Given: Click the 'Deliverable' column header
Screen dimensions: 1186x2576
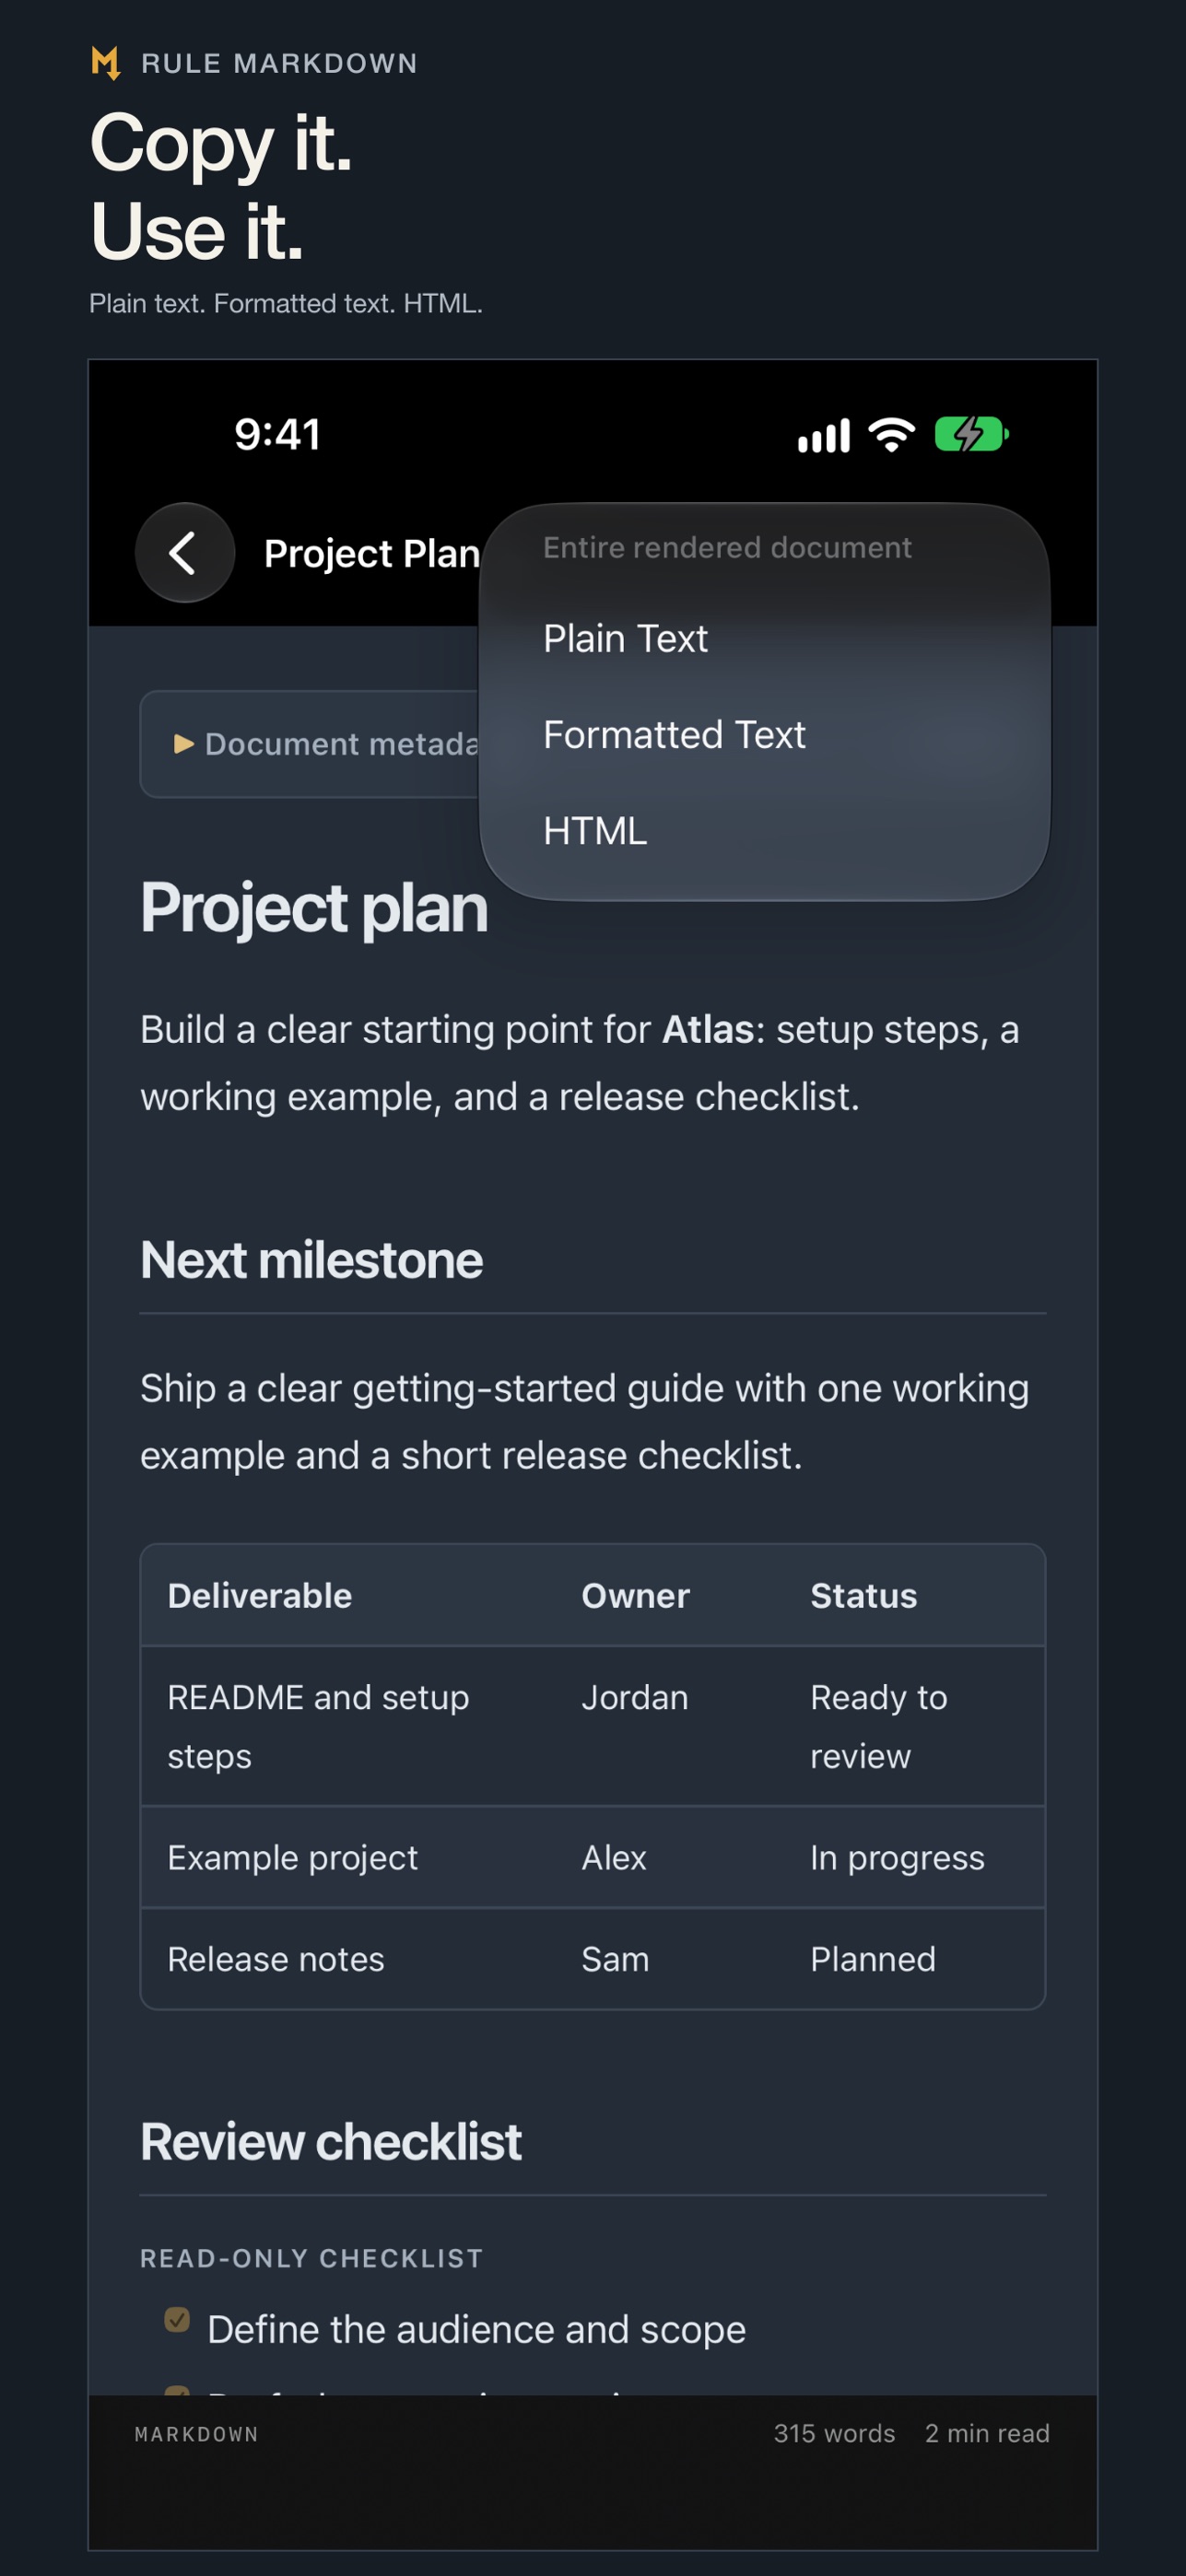Looking at the screenshot, I should coord(260,1596).
